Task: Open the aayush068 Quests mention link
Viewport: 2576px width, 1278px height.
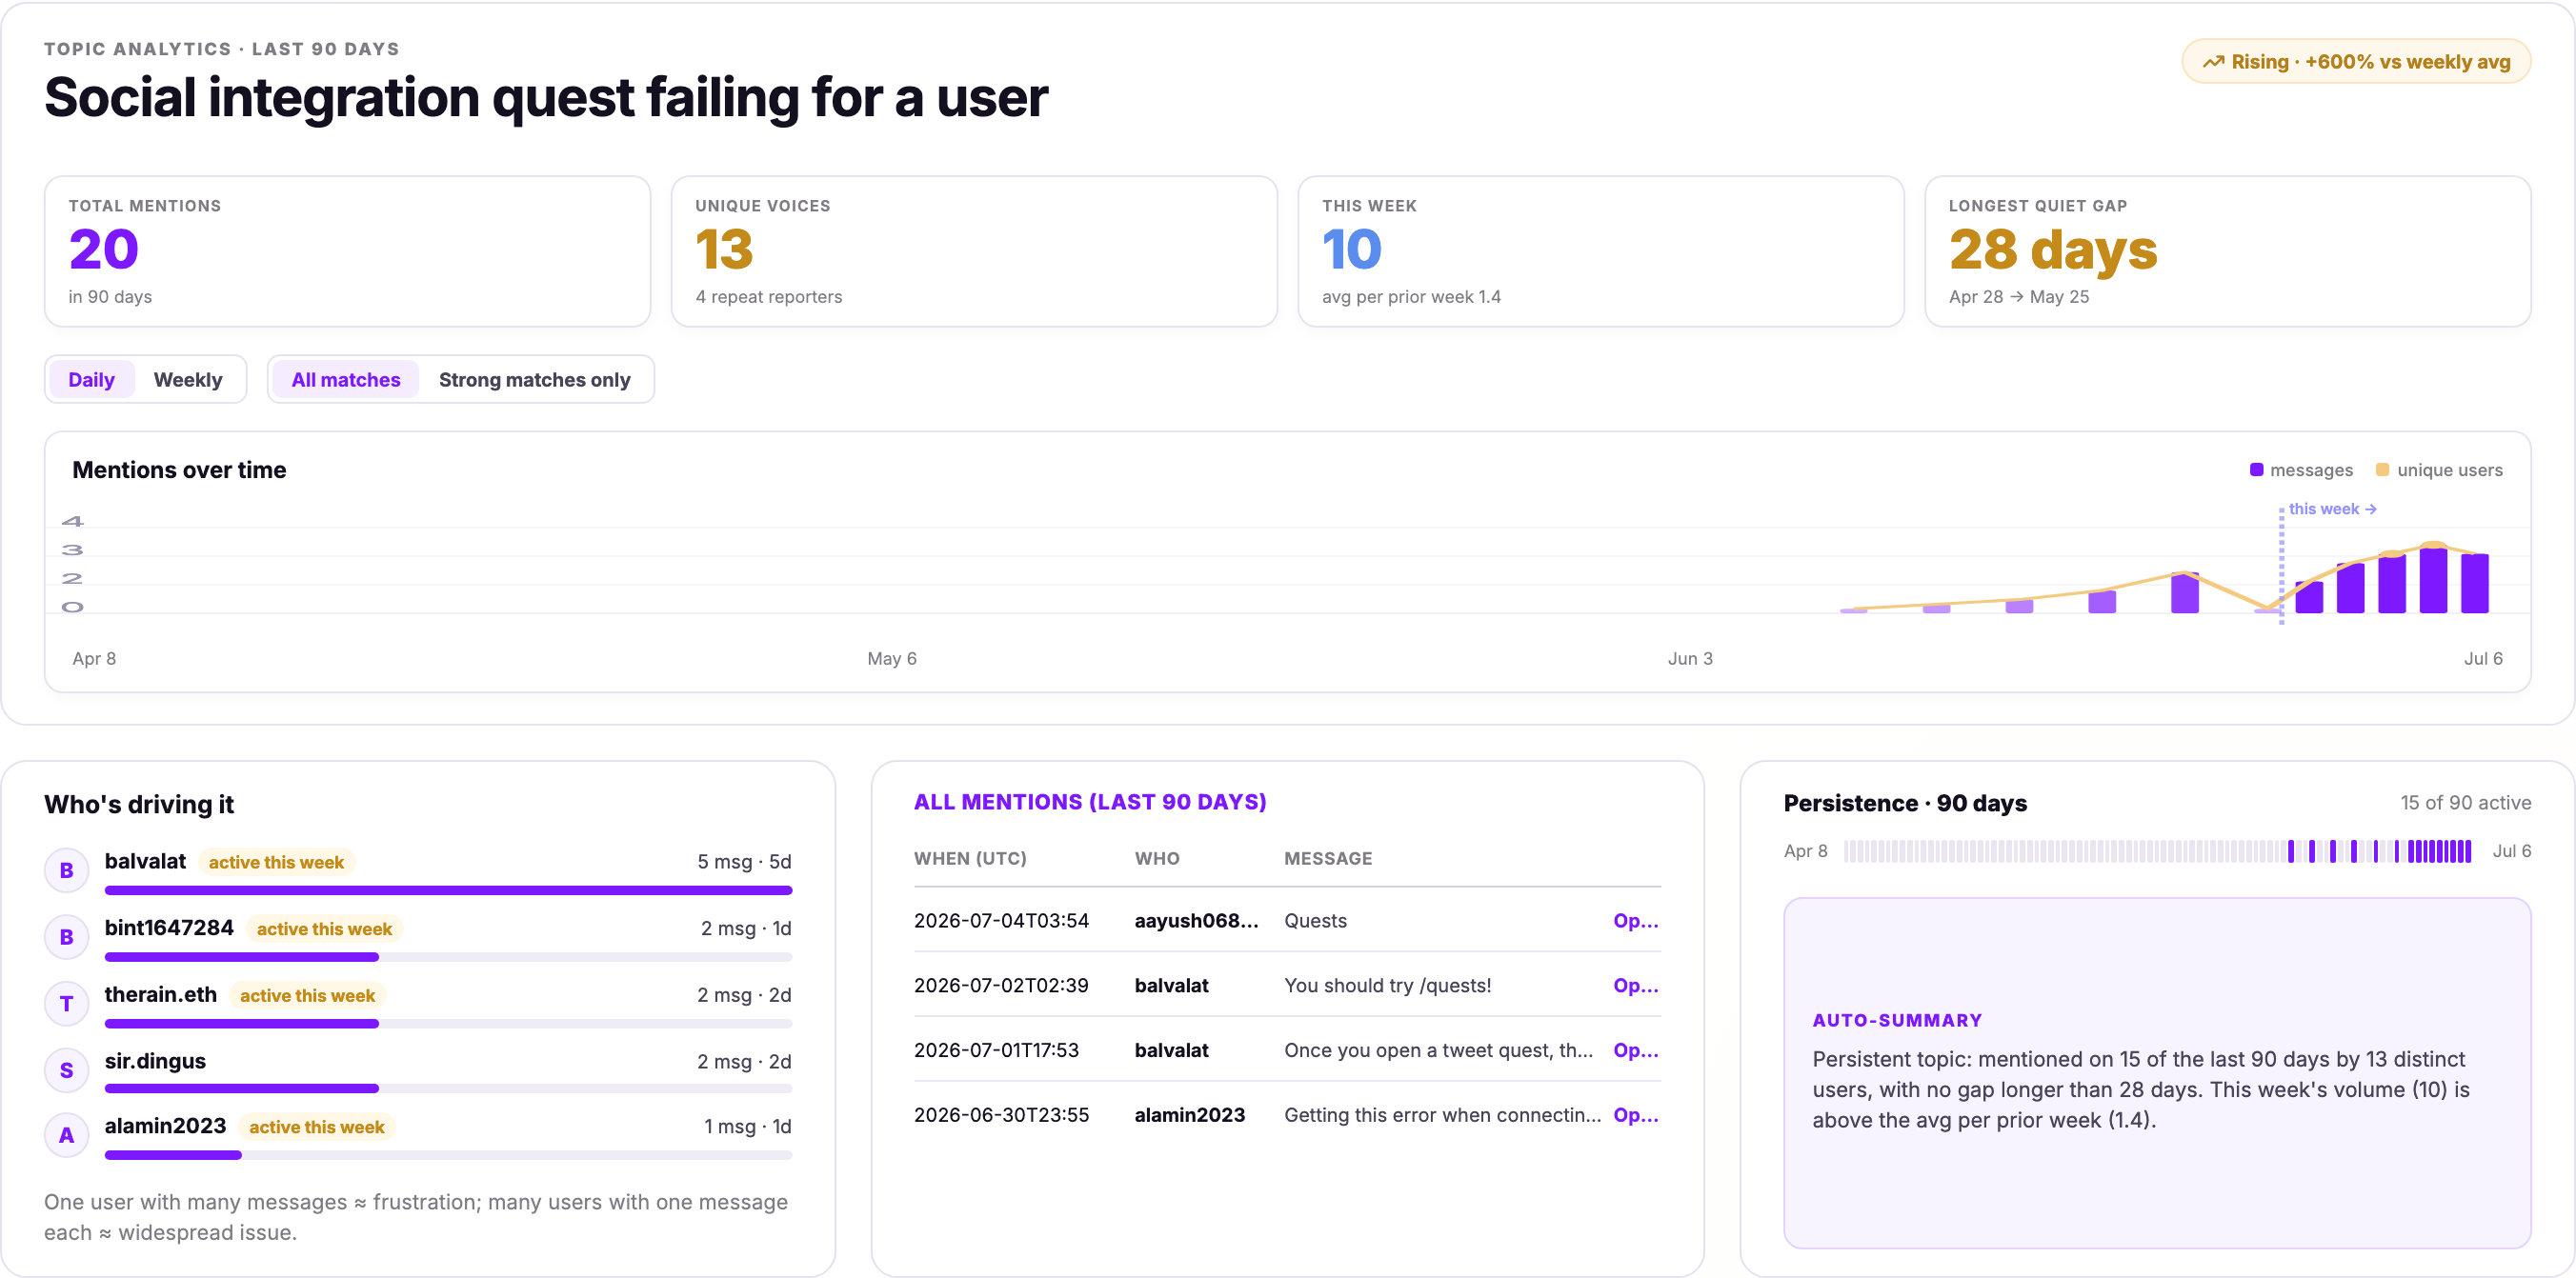Action: point(1636,921)
